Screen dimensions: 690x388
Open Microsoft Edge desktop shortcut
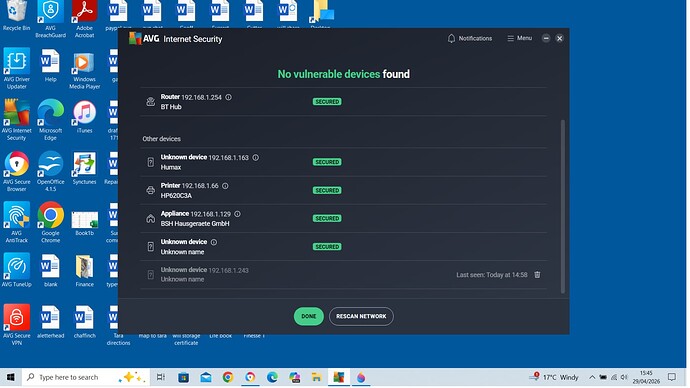(x=50, y=120)
